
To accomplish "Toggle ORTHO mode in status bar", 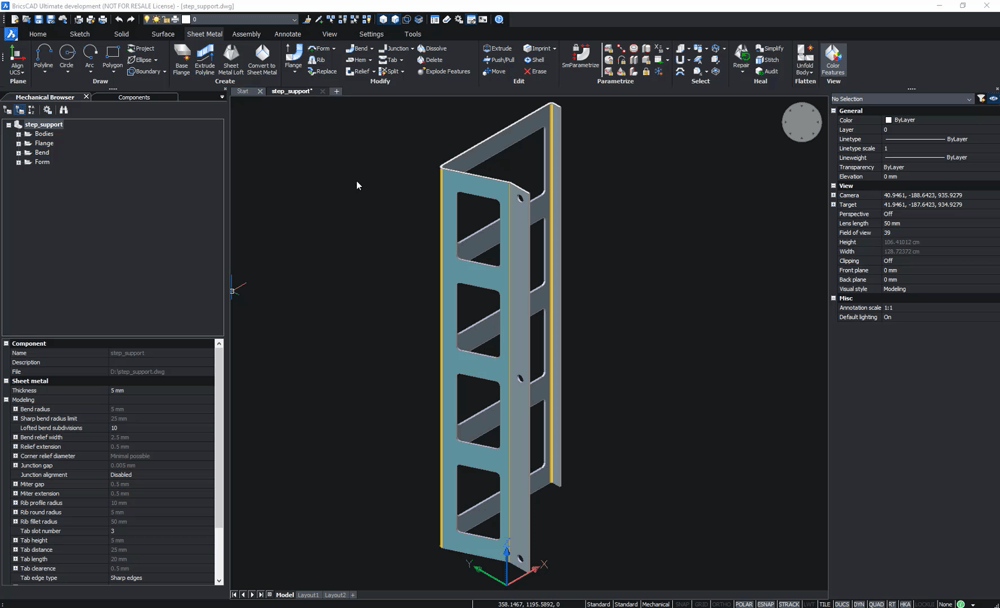I will [721, 604].
